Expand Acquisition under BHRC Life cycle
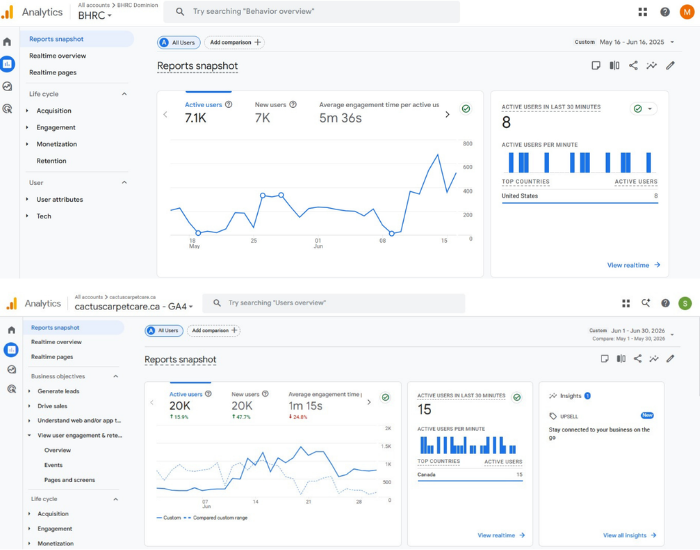 [54, 111]
